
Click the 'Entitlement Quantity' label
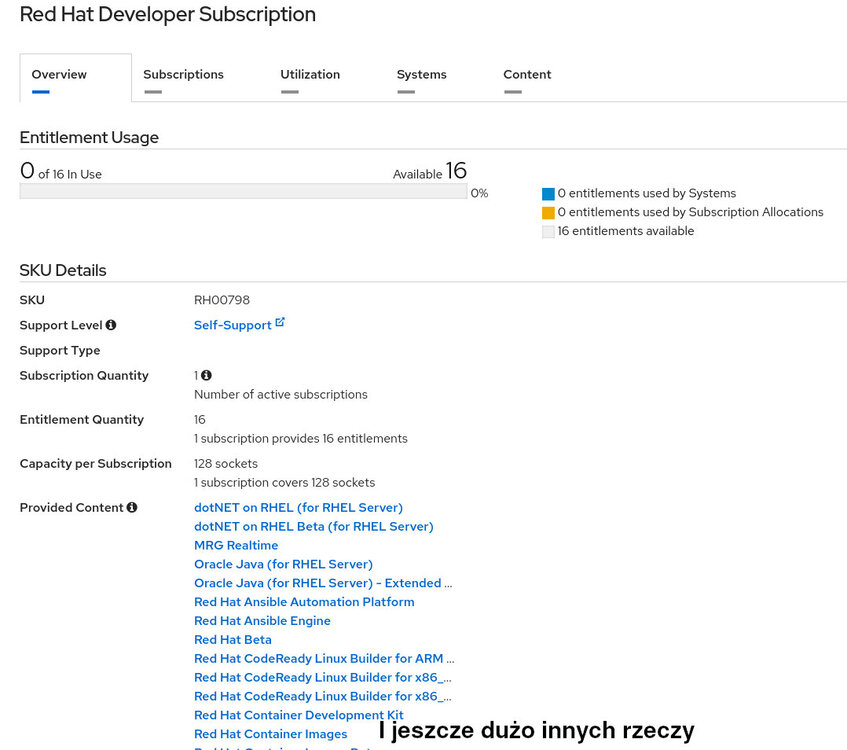pos(82,419)
